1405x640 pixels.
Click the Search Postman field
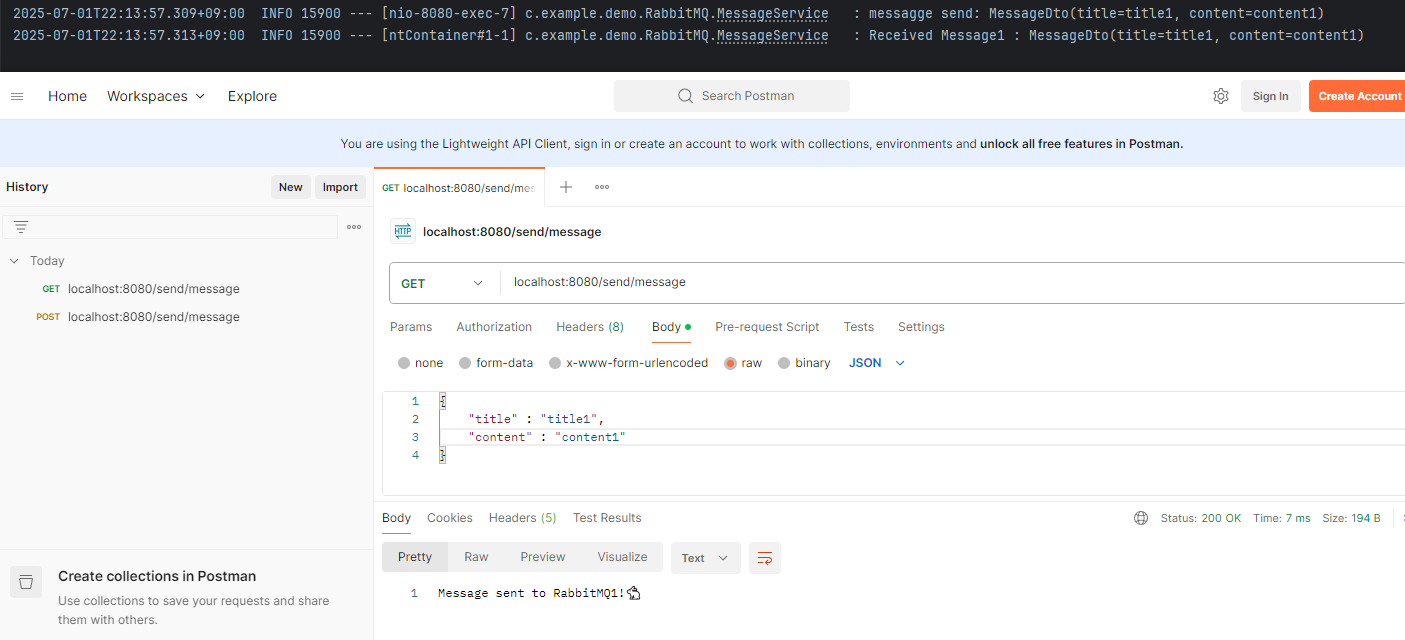coord(731,96)
